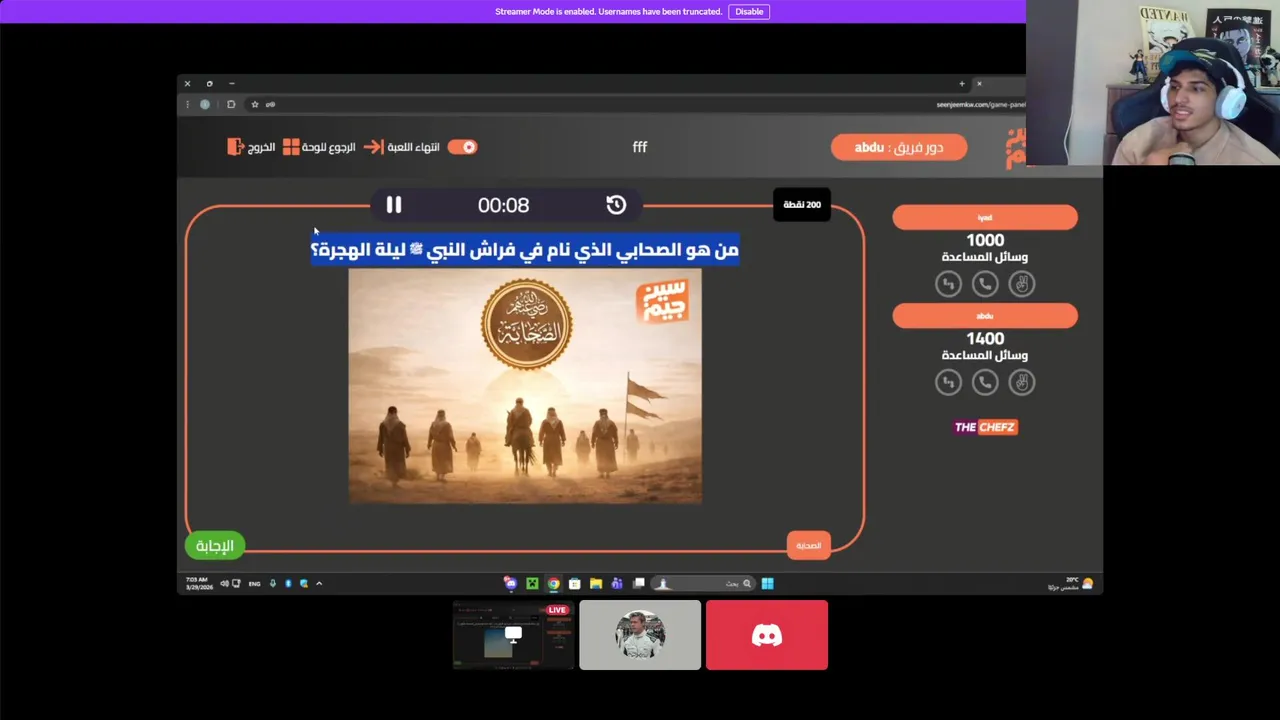Click the exit door icon beside الخروج

click(x=235, y=147)
